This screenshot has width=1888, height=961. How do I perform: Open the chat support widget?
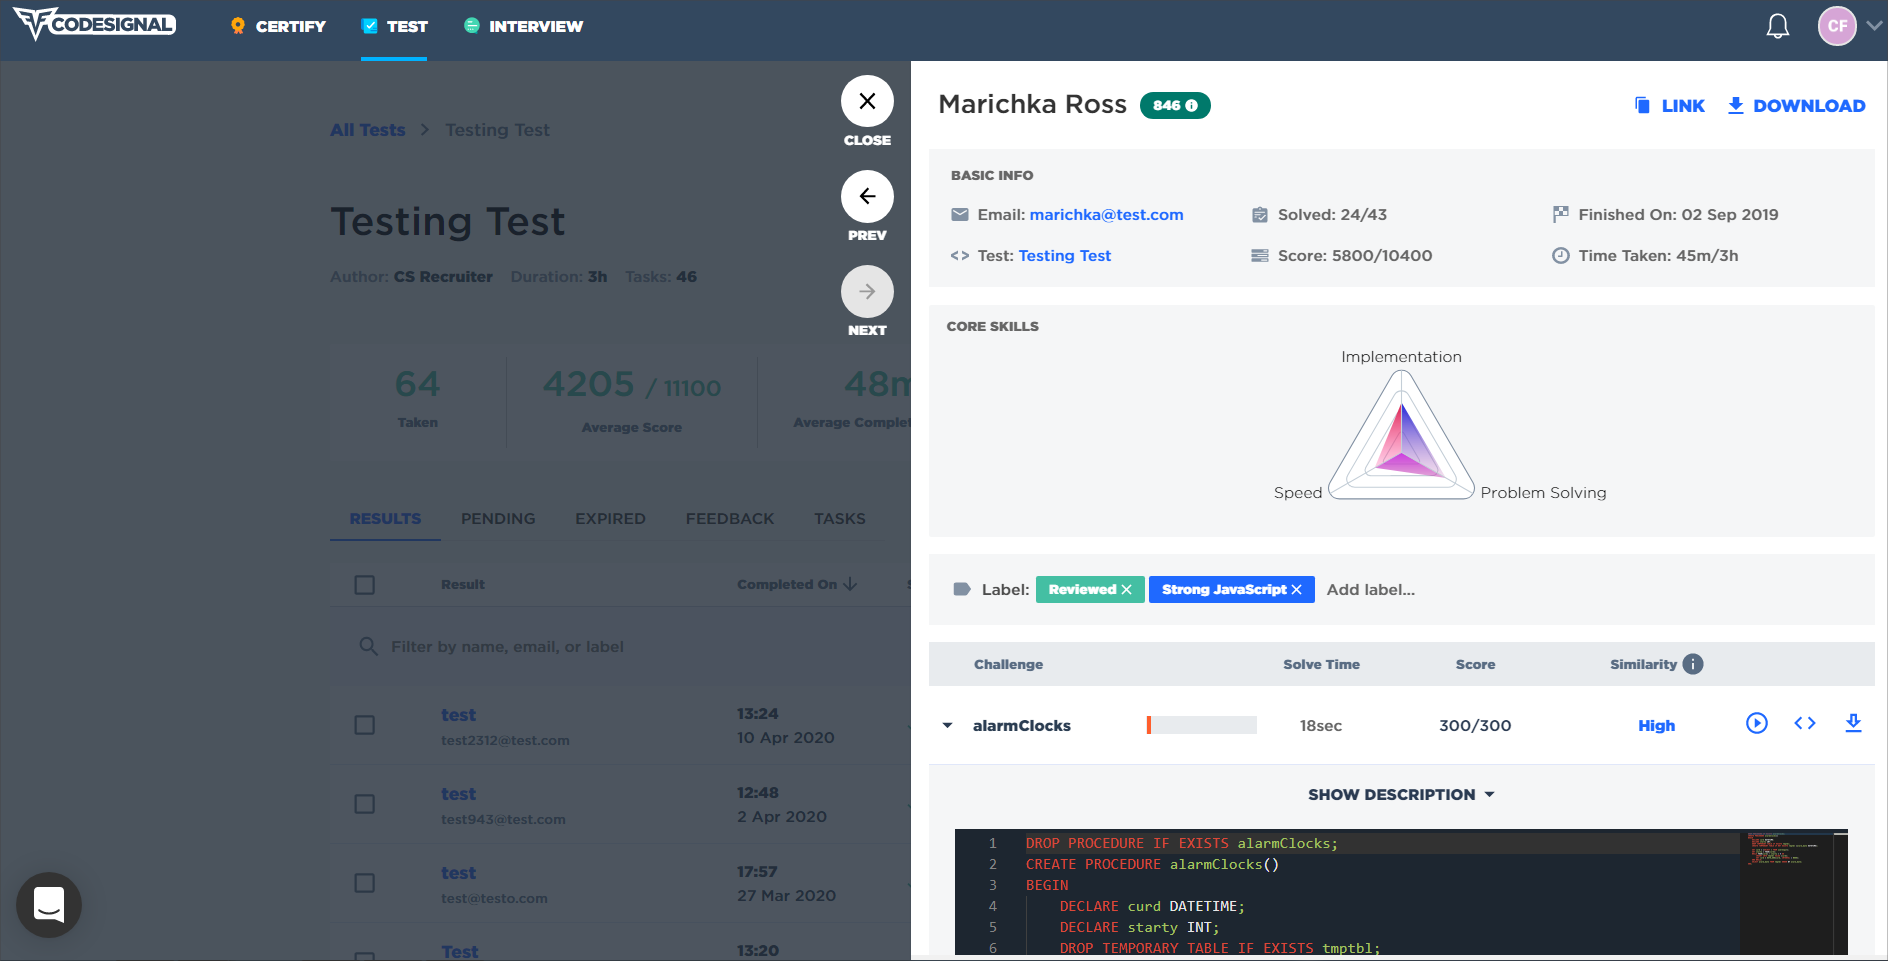49,905
